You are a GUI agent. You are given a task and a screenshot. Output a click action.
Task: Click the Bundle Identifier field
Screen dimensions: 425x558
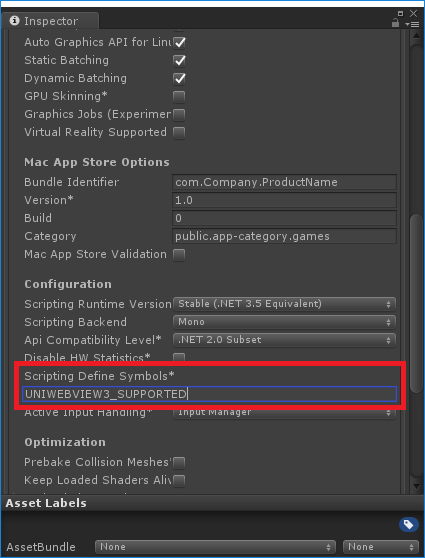click(284, 182)
